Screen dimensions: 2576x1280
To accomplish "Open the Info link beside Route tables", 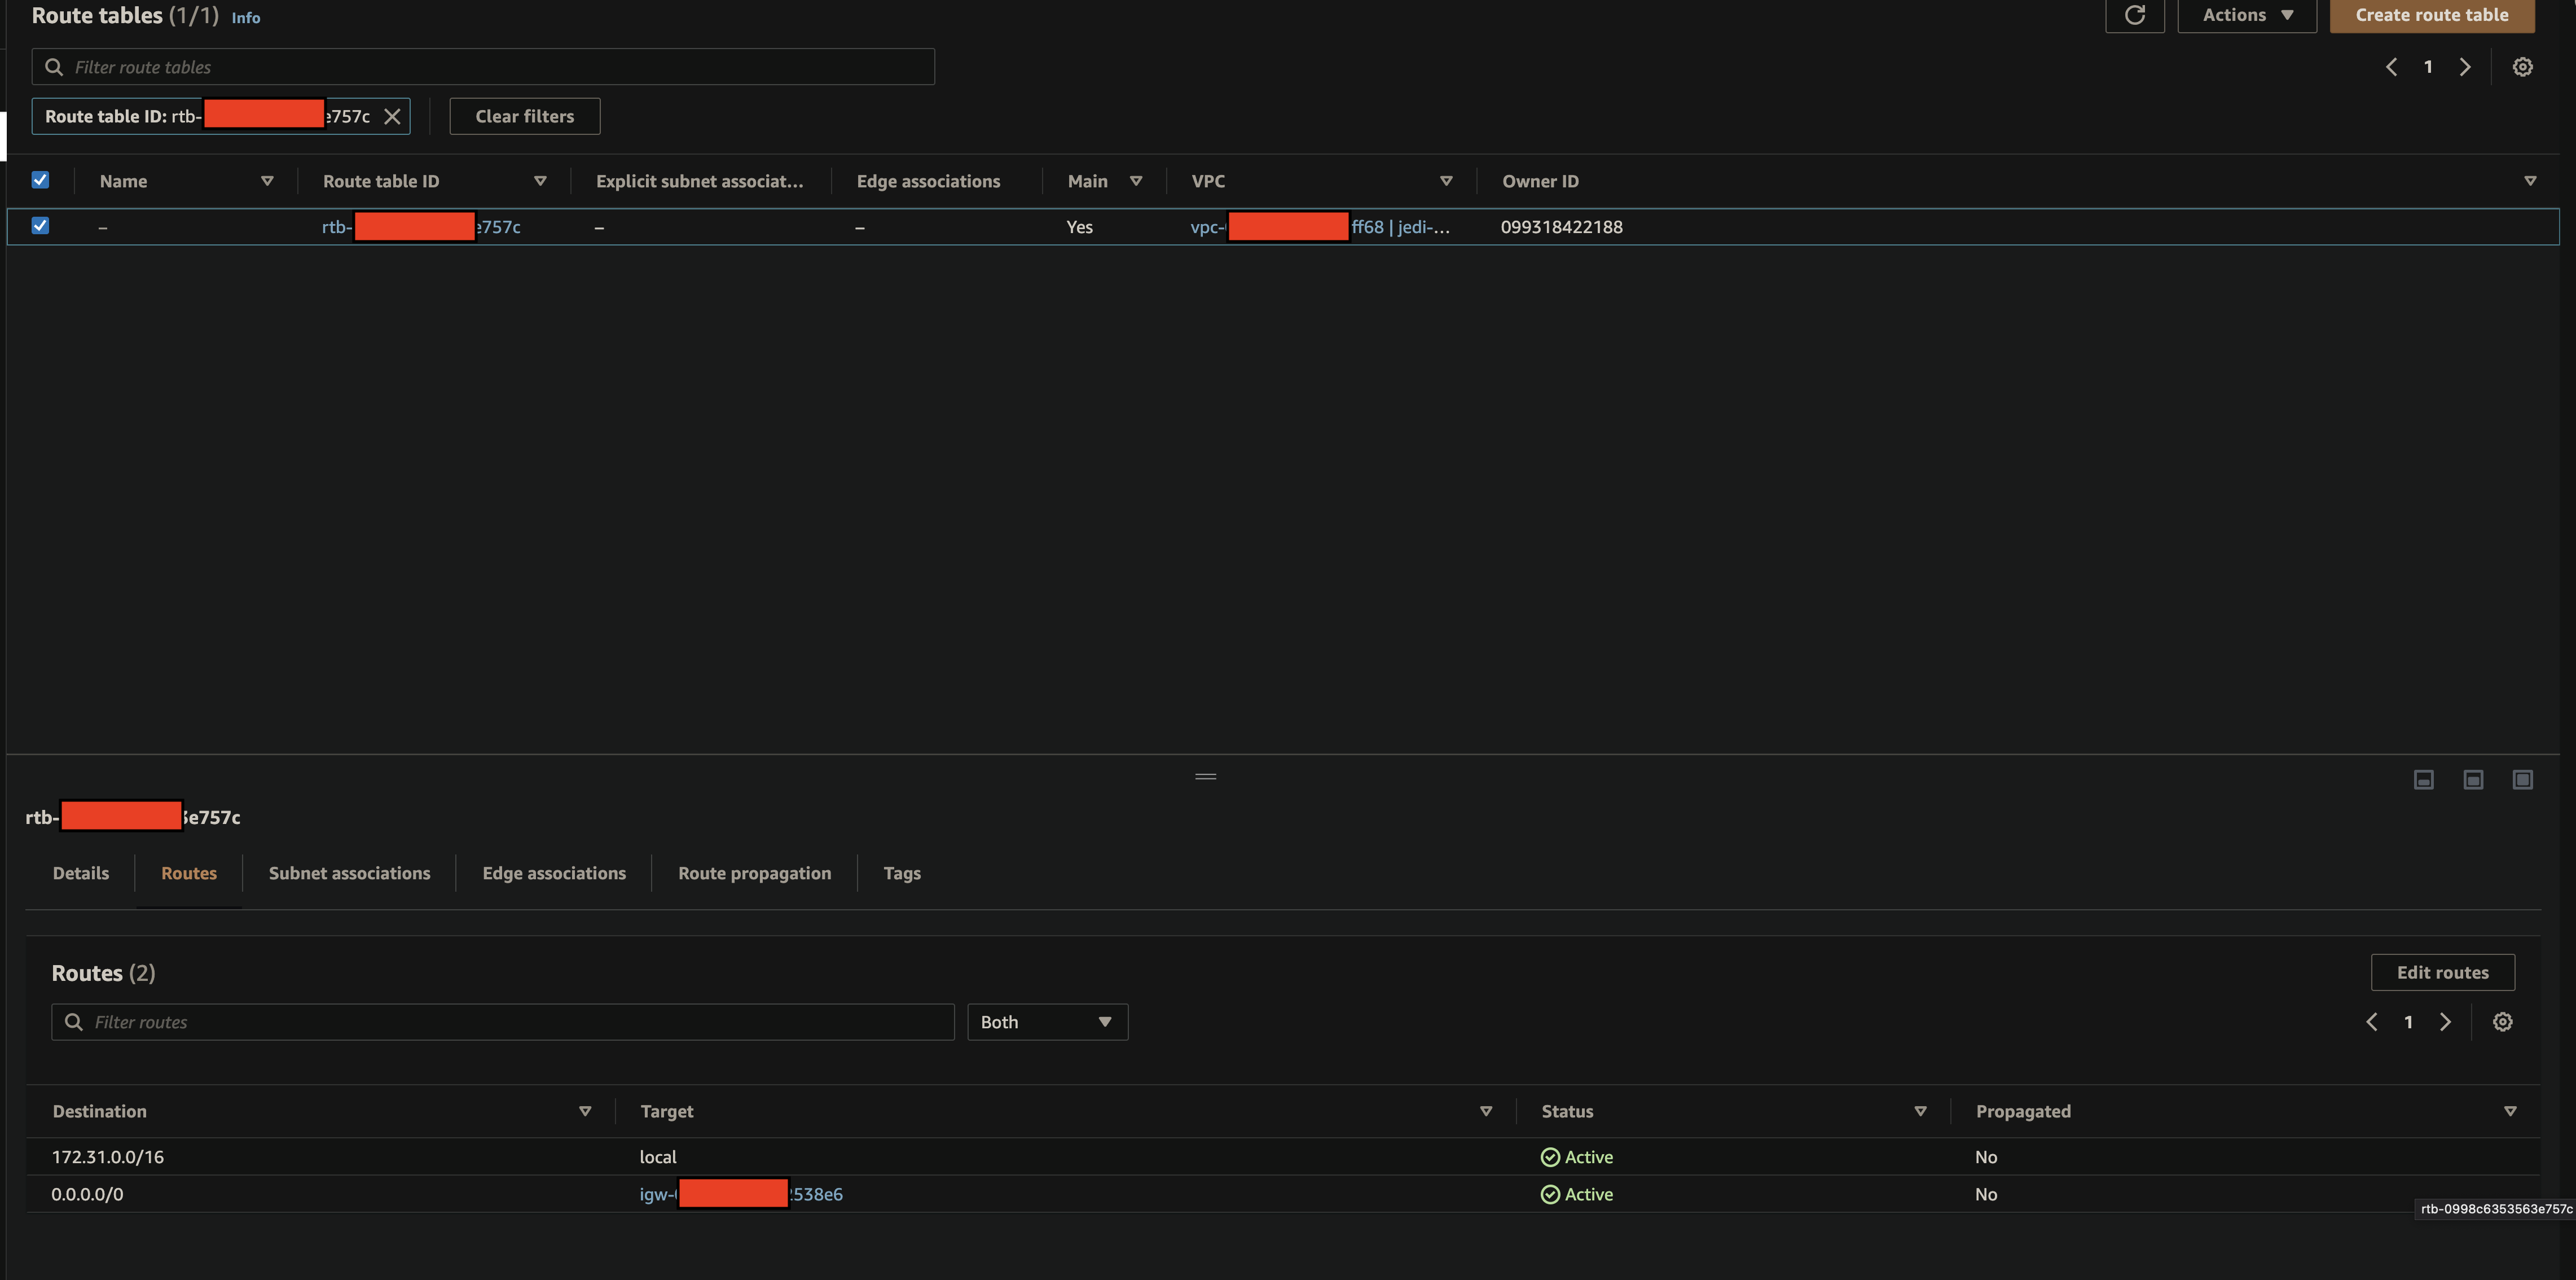I will 246,17.
